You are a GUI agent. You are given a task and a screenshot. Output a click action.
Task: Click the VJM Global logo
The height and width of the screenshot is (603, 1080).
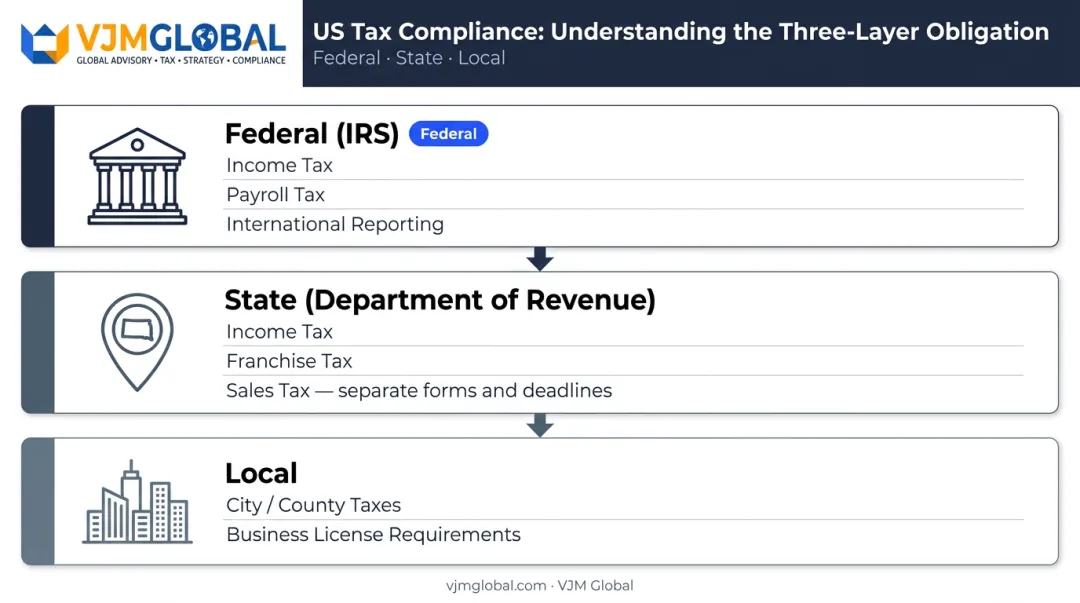pos(153,43)
